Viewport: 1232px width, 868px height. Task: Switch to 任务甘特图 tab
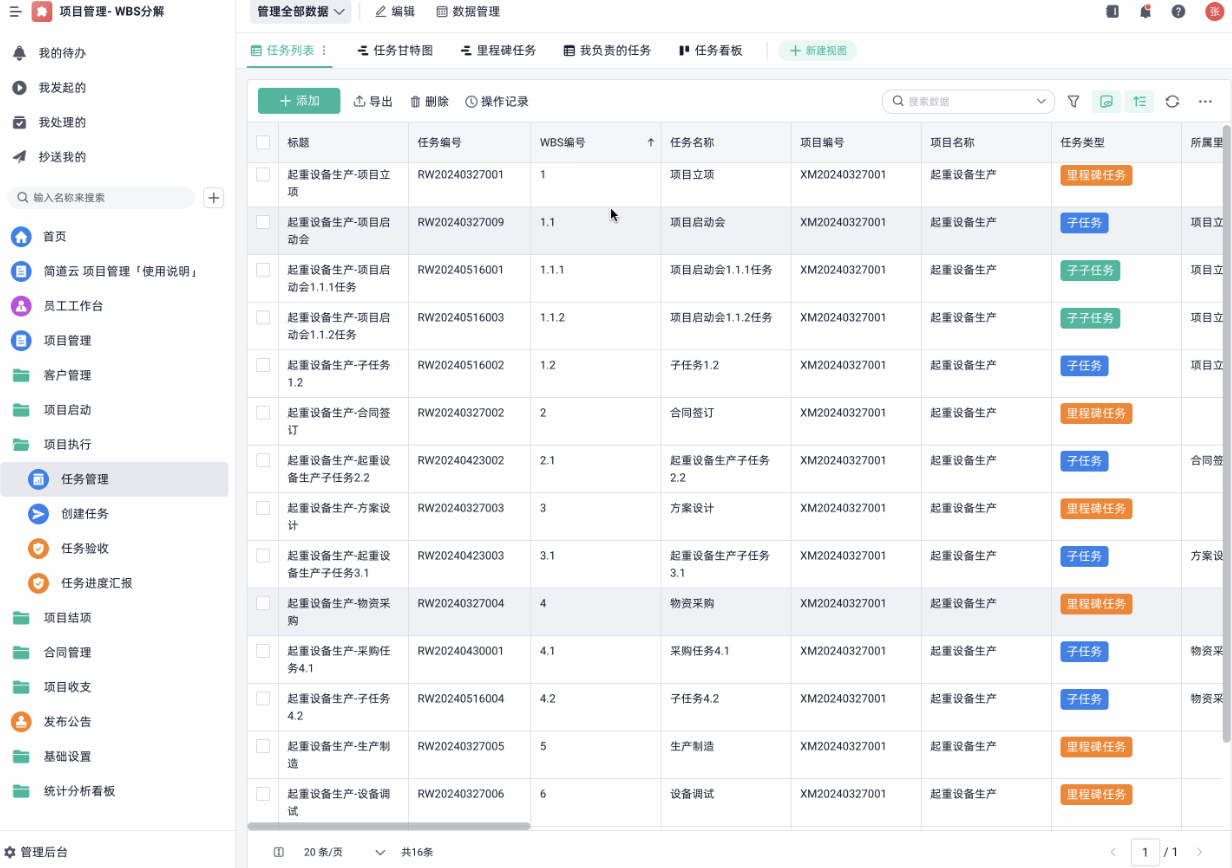point(395,50)
